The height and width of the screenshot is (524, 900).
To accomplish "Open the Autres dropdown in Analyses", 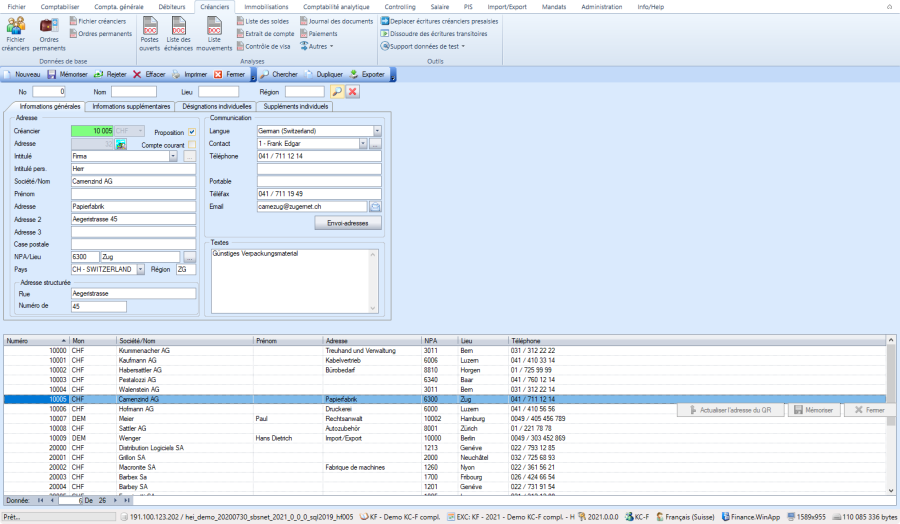I will pos(320,46).
